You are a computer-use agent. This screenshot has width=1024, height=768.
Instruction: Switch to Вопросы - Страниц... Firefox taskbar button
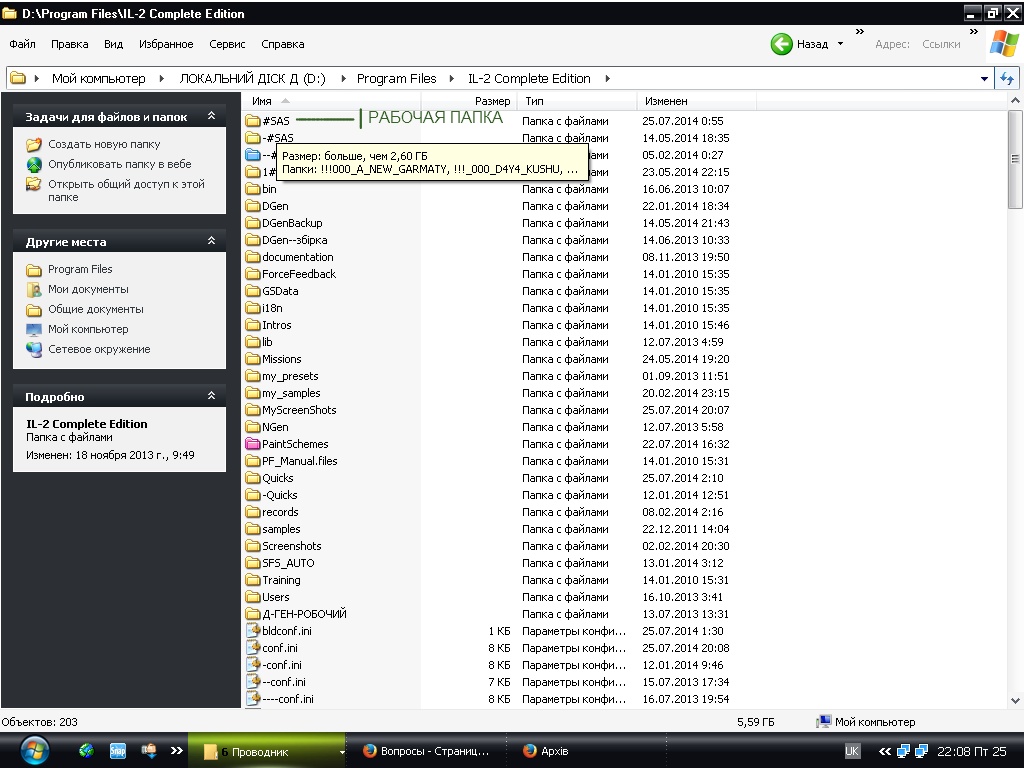(426, 751)
